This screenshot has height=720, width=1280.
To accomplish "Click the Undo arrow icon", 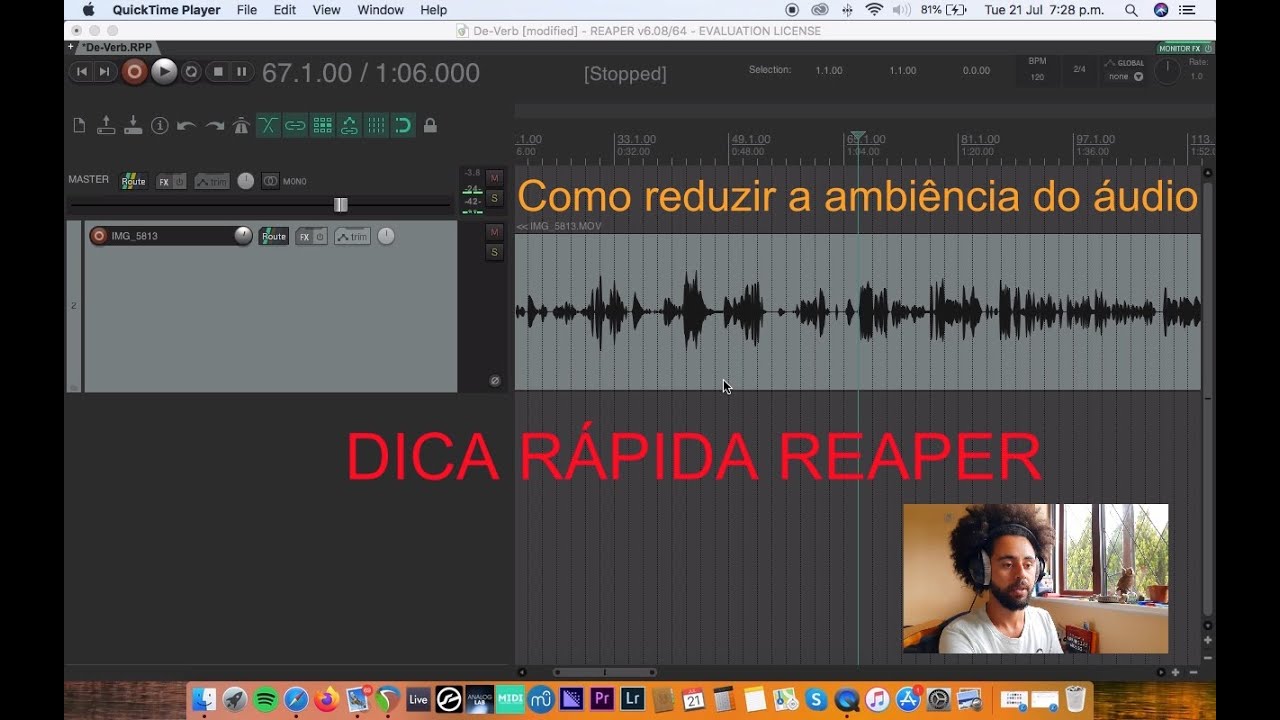I will pyautogui.click(x=186, y=125).
